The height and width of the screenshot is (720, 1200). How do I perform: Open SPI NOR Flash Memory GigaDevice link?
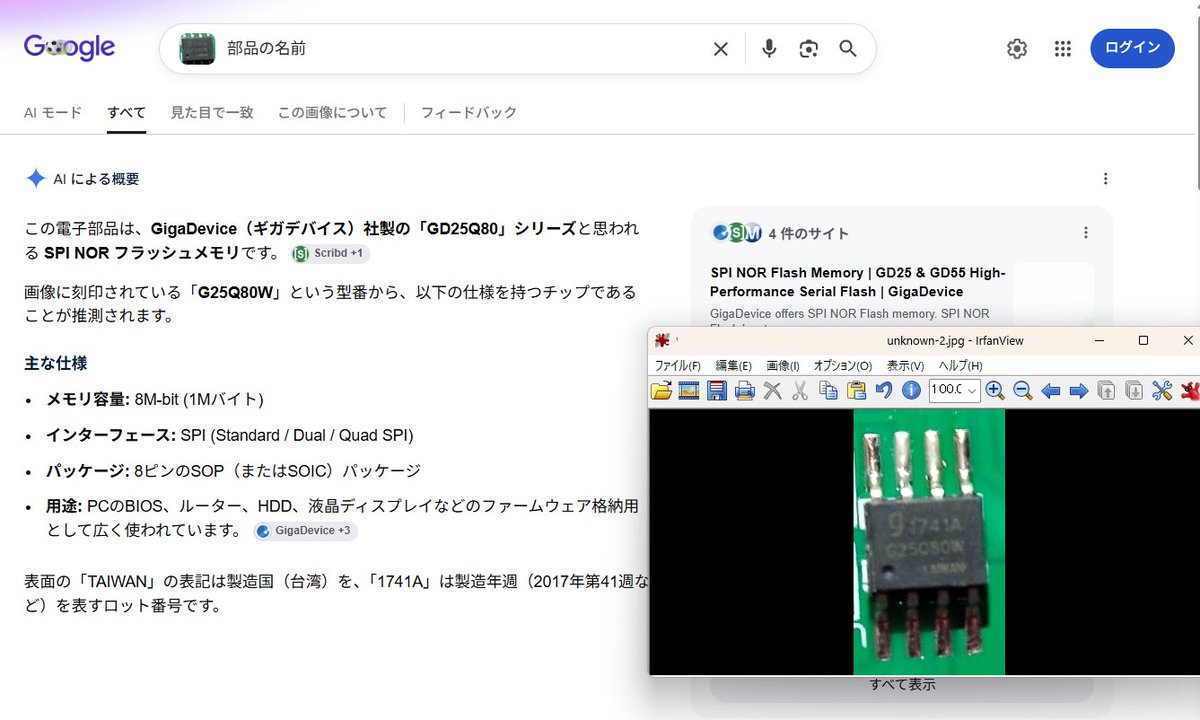[x=858, y=282]
